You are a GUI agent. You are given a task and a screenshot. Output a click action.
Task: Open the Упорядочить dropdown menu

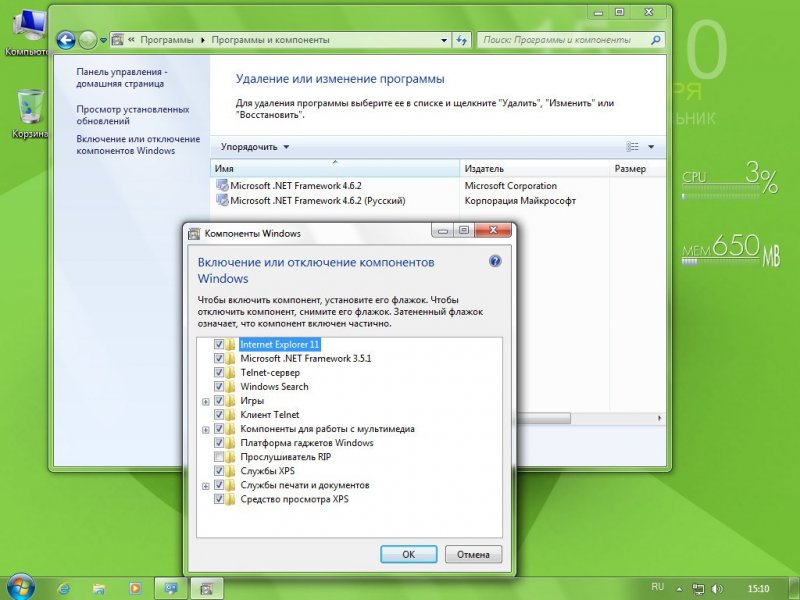255,147
